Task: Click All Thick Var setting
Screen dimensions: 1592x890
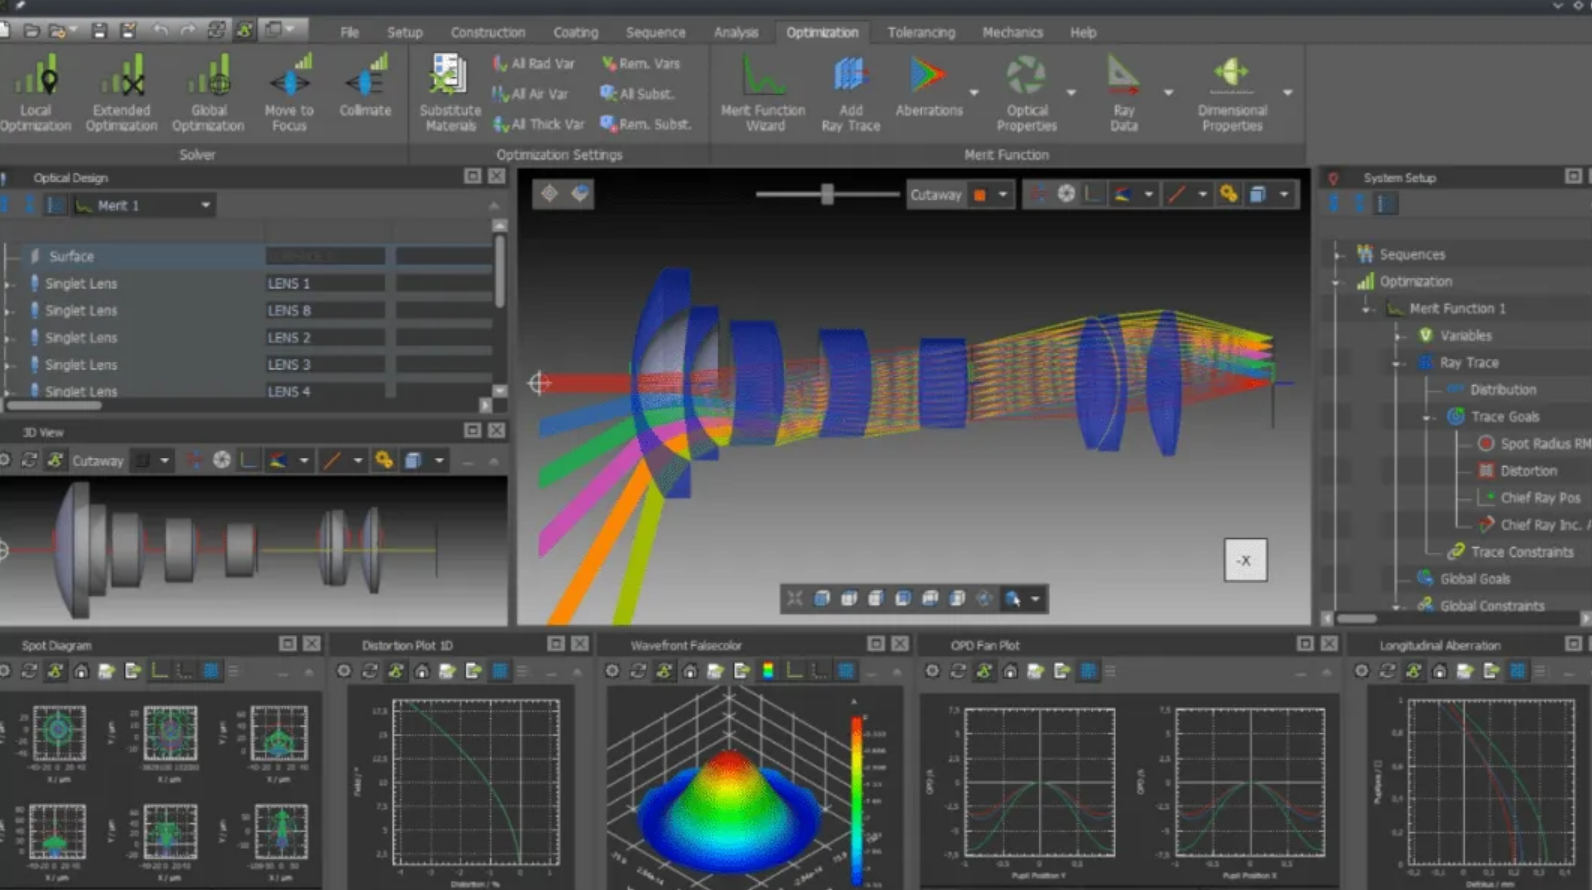Action: (x=538, y=124)
